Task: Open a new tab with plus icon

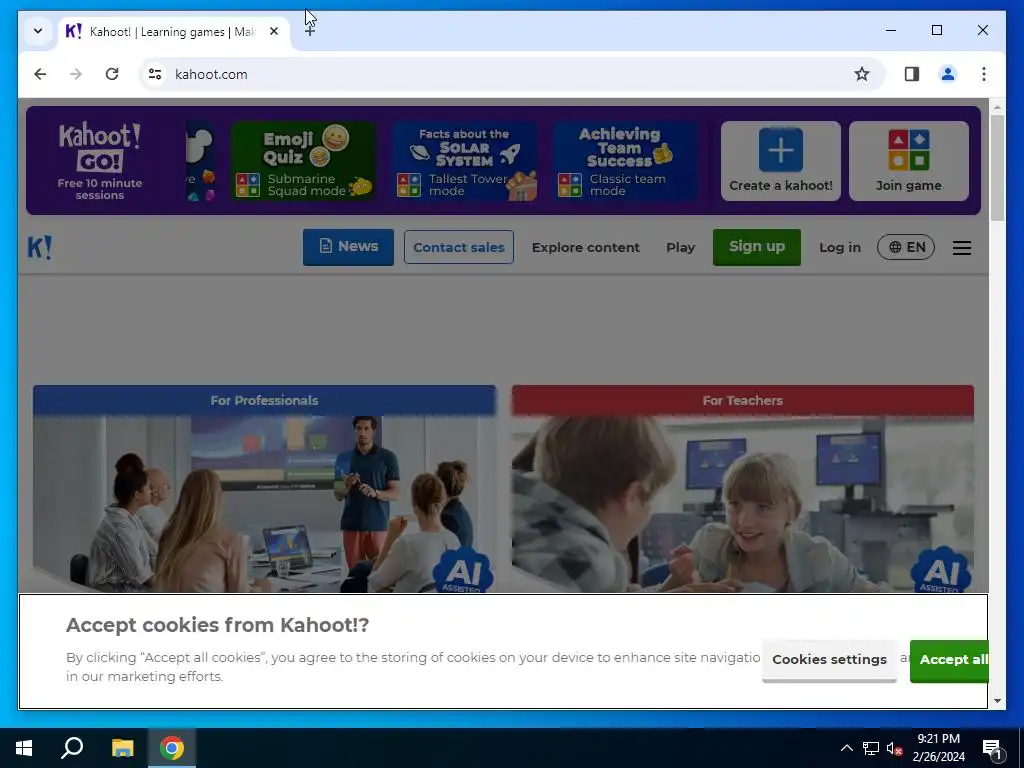Action: click(310, 31)
